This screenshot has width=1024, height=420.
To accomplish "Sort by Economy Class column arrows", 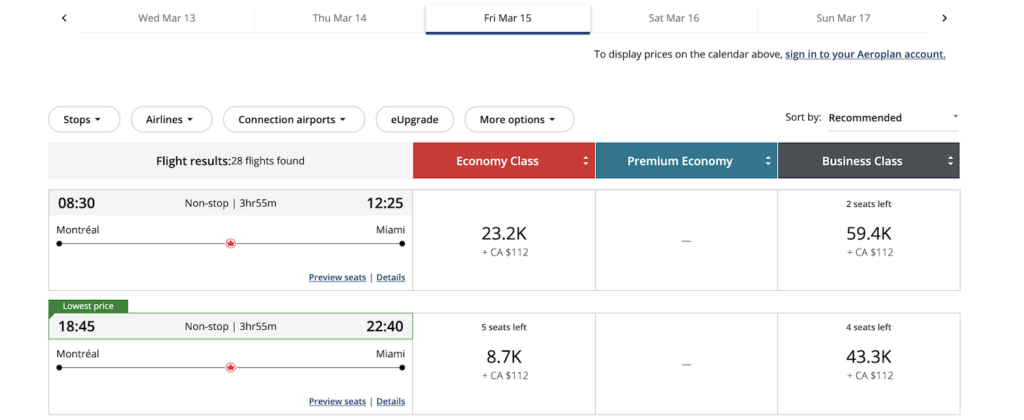I will [x=585, y=161].
